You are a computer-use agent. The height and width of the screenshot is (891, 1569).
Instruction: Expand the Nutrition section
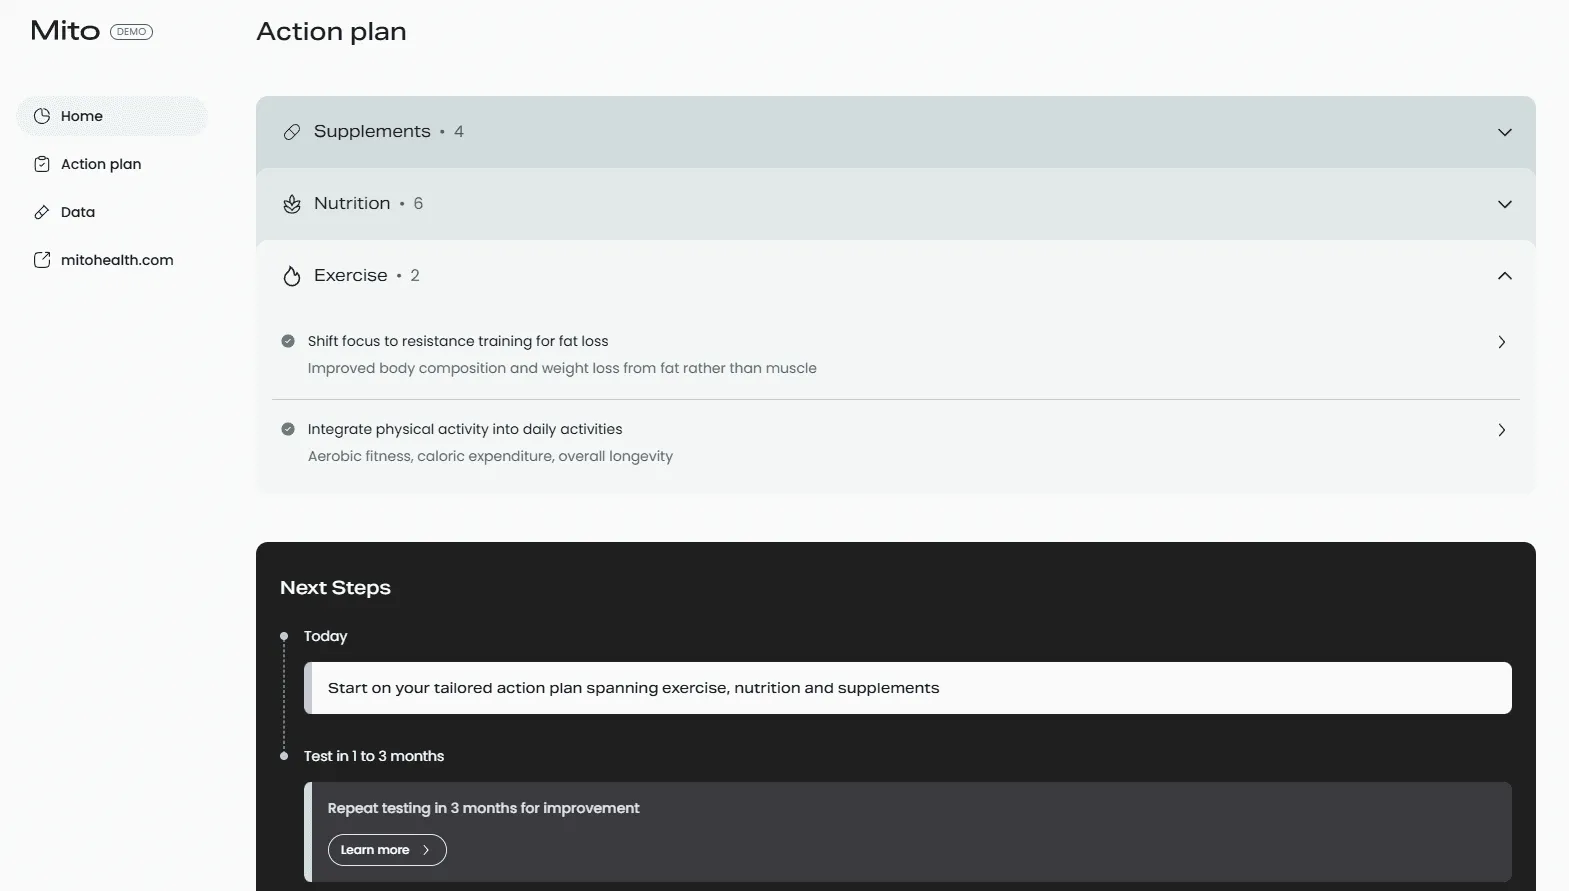[1505, 203]
